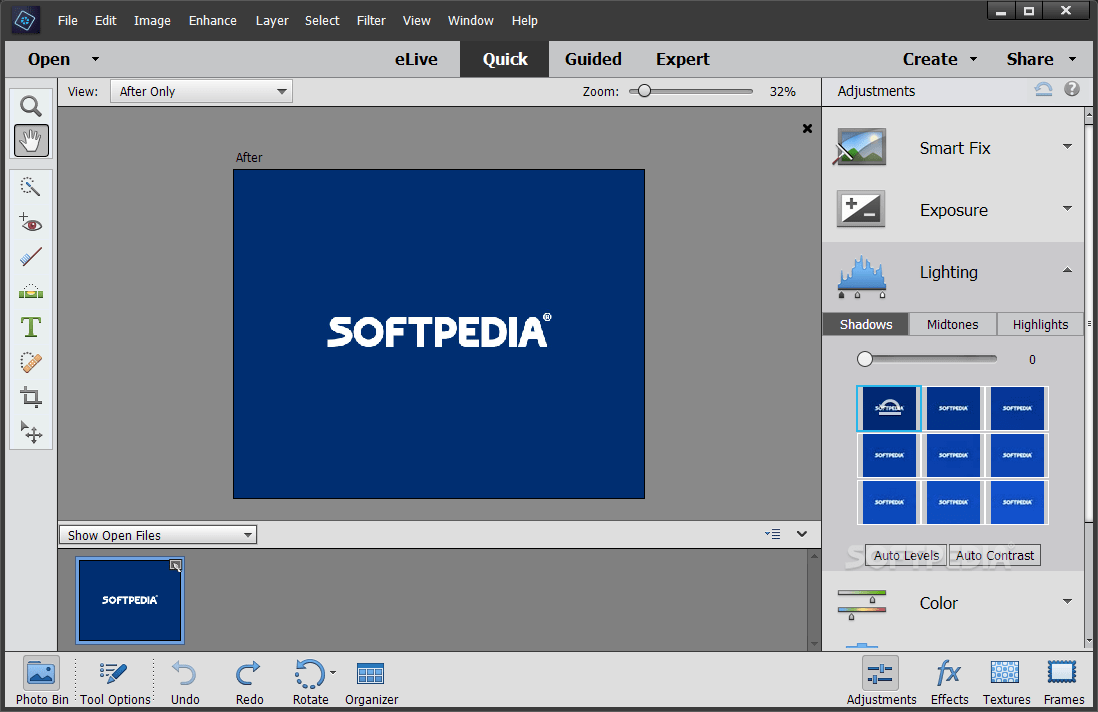The height and width of the screenshot is (712, 1098).
Task: Select the Quick mode tab
Action: [x=505, y=60]
